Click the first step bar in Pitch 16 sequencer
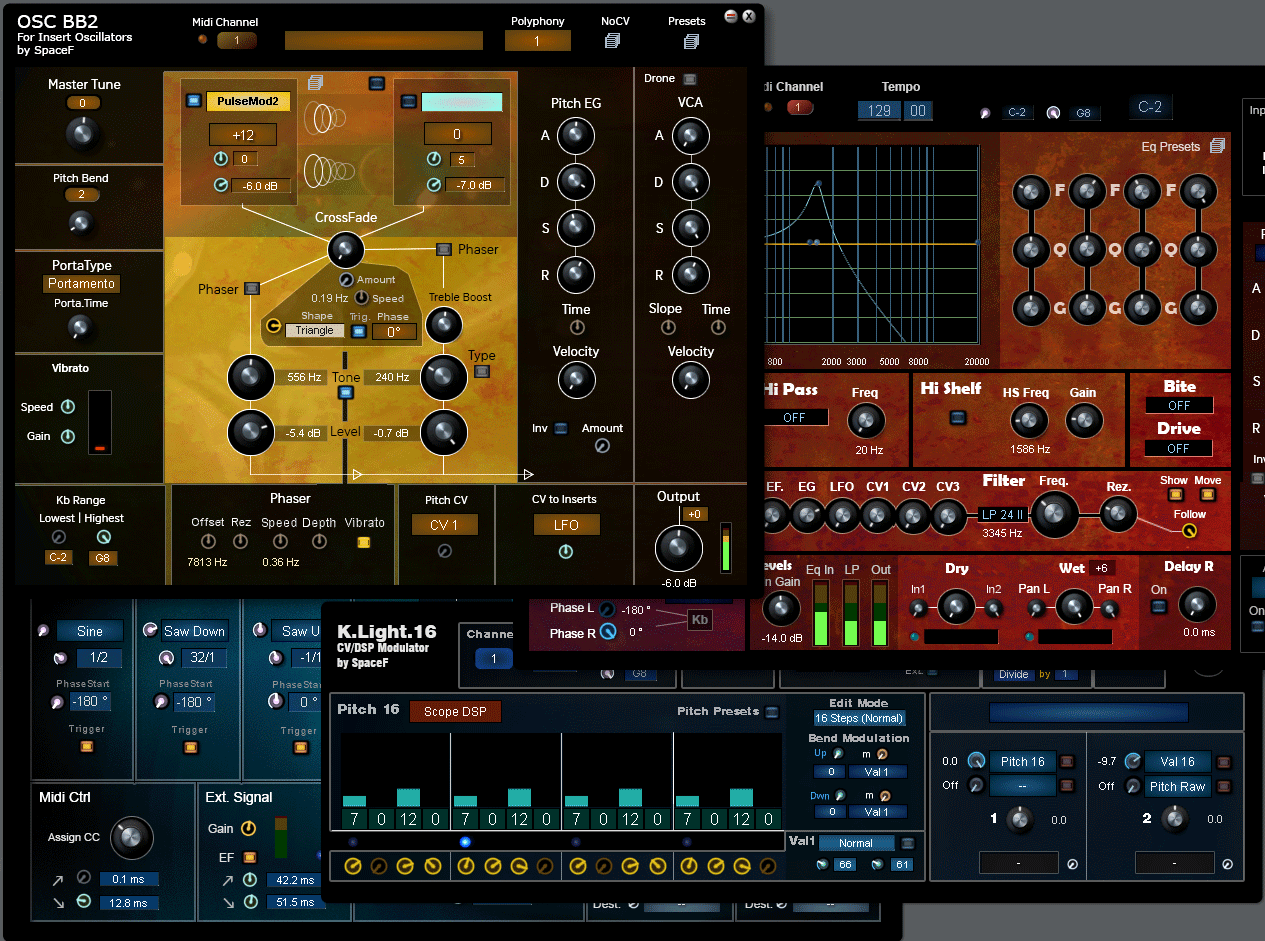The height and width of the screenshot is (941, 1265). pyautogui.click(x=354, y=800)
